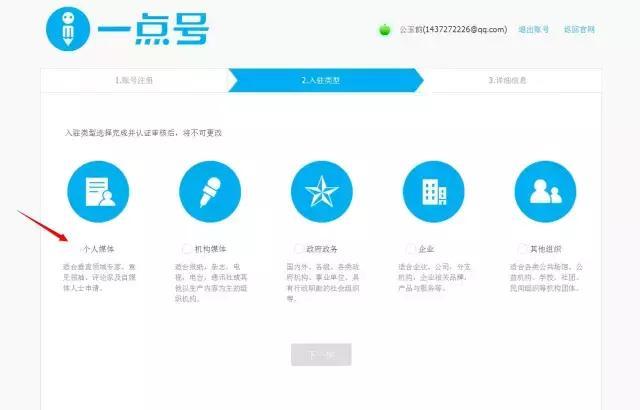Click the 企业 description paragraph
This screenshot has width=640, height=410.
tap(435, 277)
